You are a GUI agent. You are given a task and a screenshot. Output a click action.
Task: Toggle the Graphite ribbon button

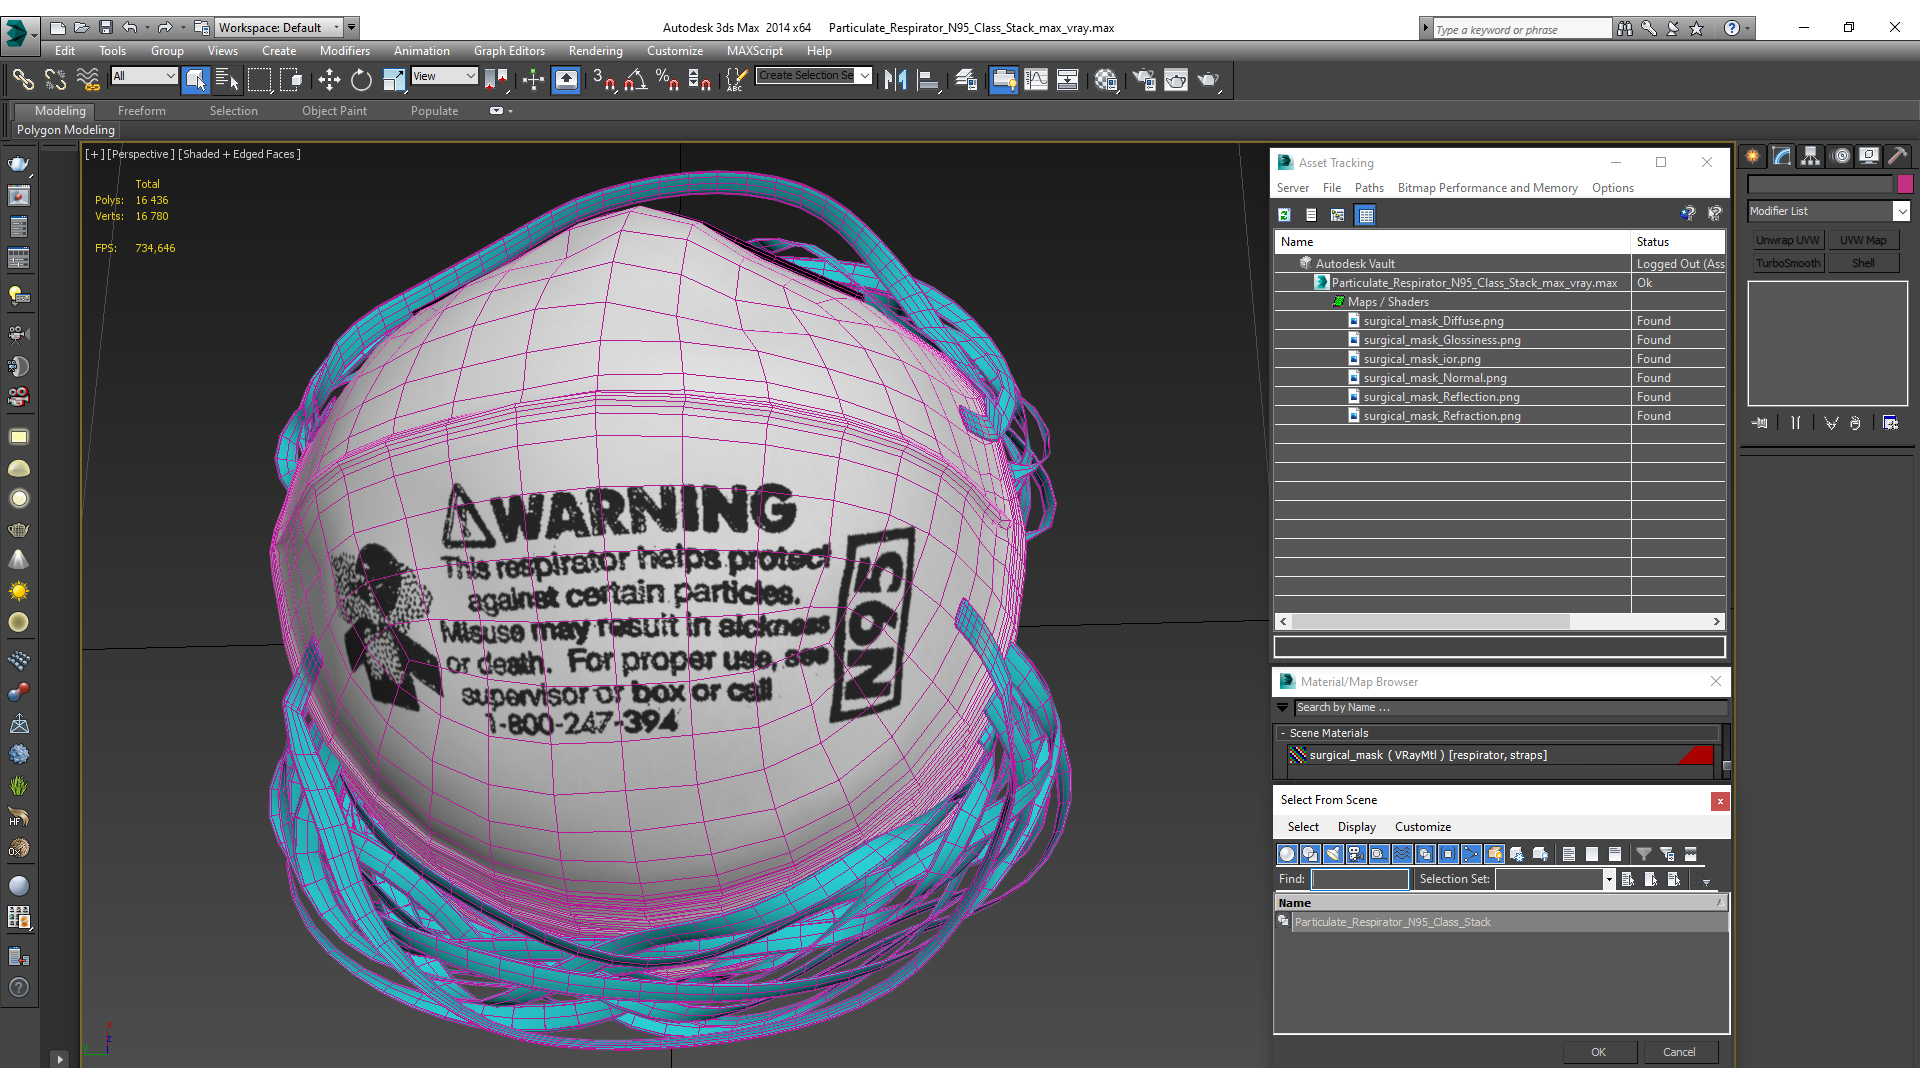point(1004,80)
